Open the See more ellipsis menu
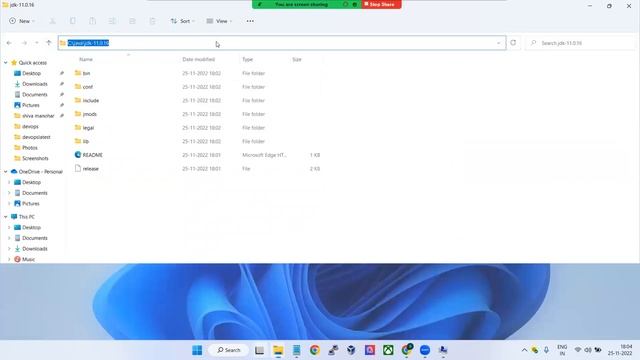Screen dimensions: 640x360 coord(250,21)
